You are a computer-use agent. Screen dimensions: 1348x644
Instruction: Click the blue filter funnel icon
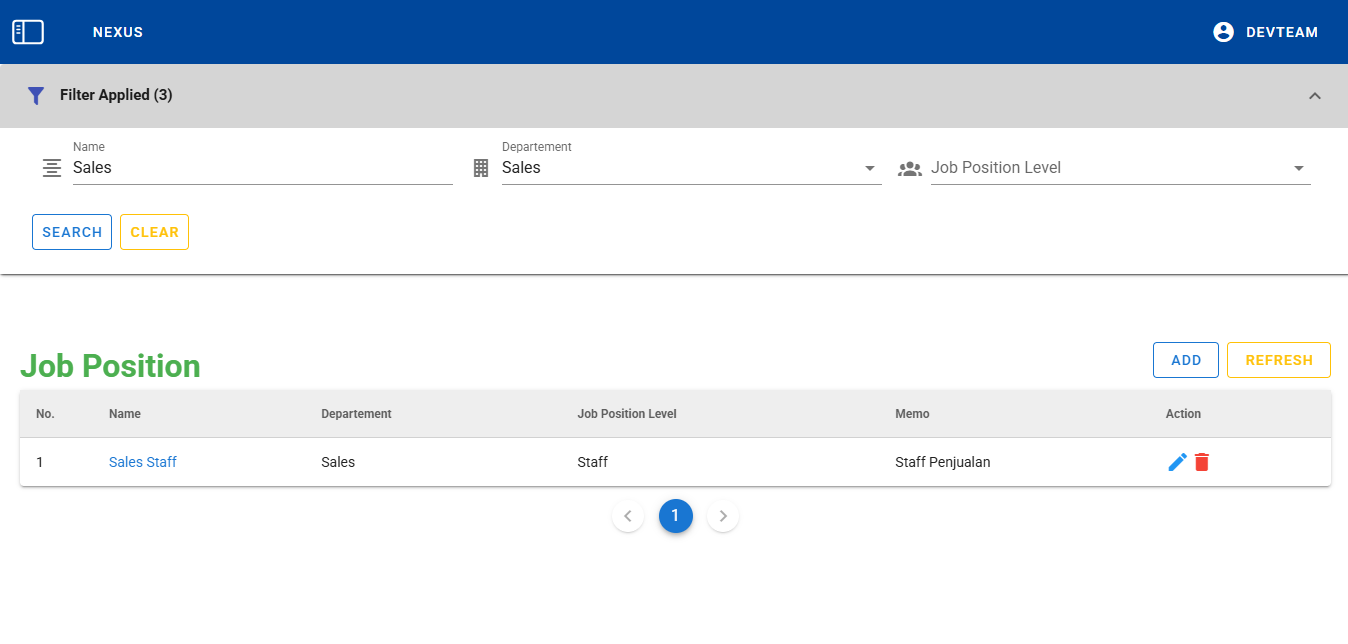click(36, 96)
